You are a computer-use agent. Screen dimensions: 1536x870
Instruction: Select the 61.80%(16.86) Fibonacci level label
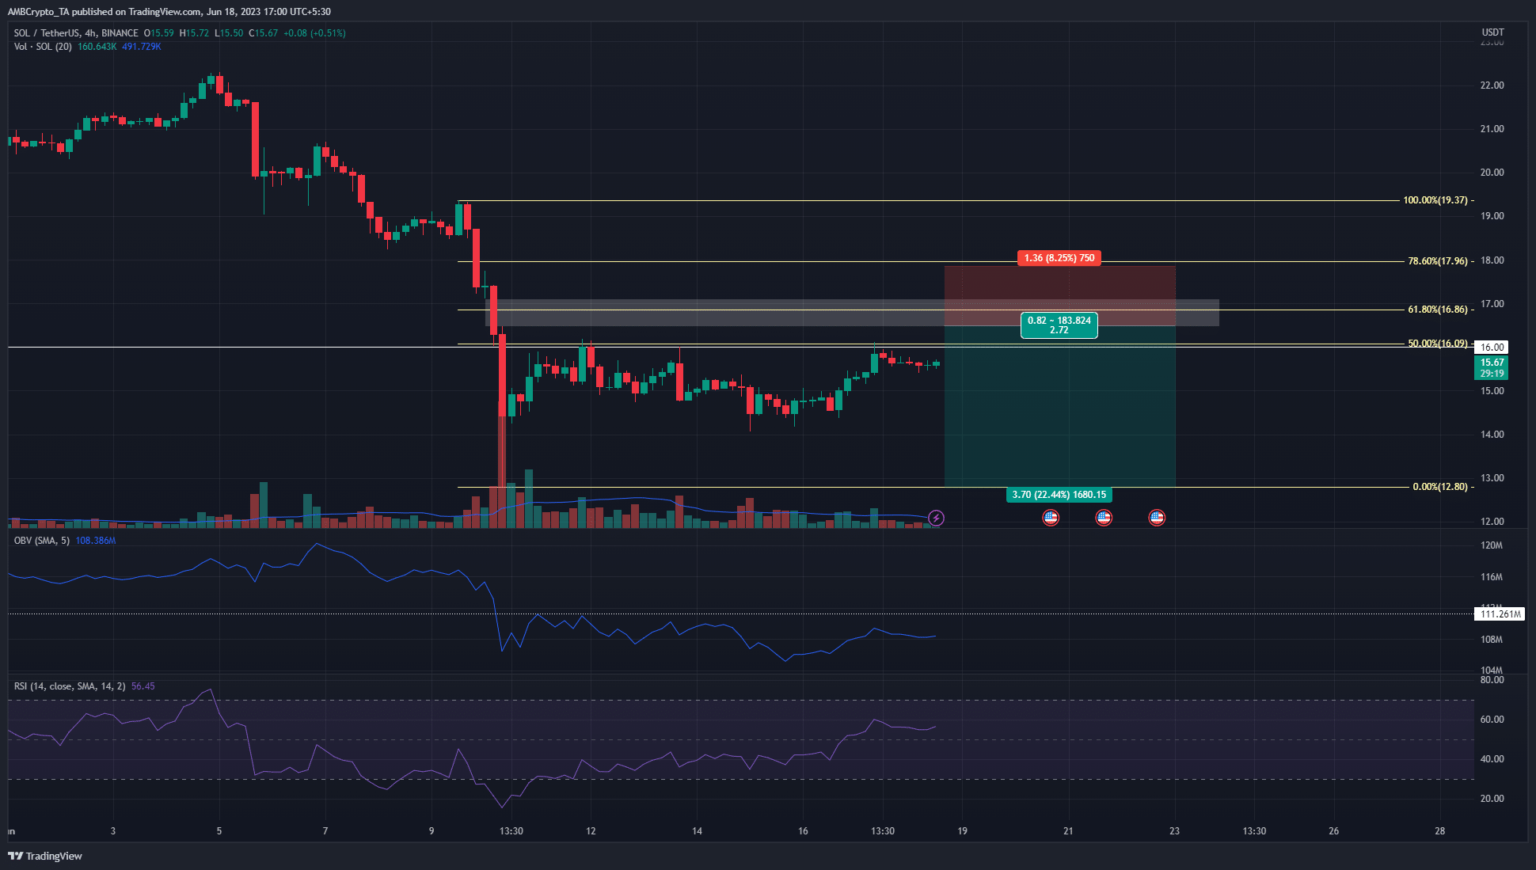click(1435, 310)
